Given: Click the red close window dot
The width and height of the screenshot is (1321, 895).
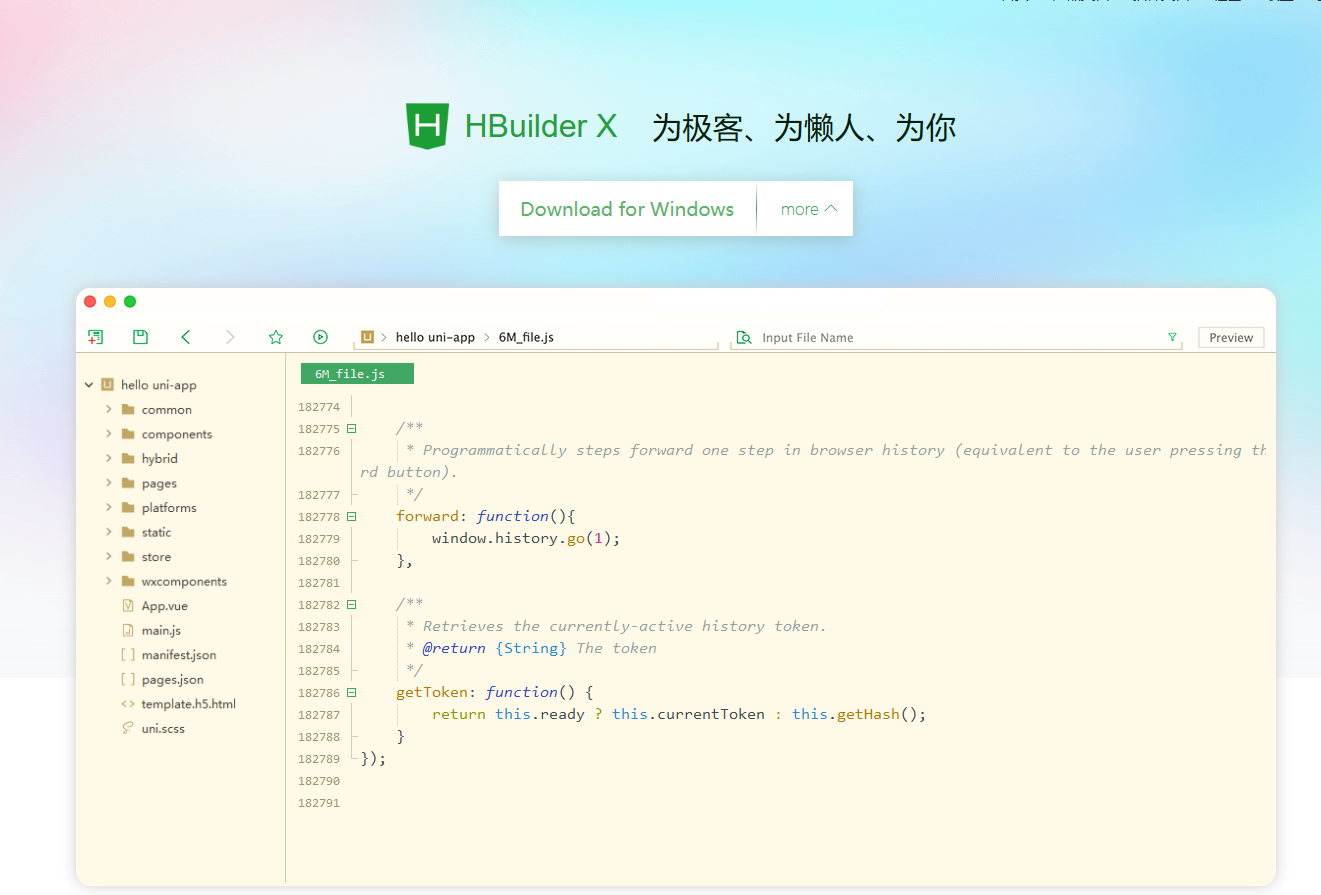Looking at the screenshot, I should click(90, 301).
